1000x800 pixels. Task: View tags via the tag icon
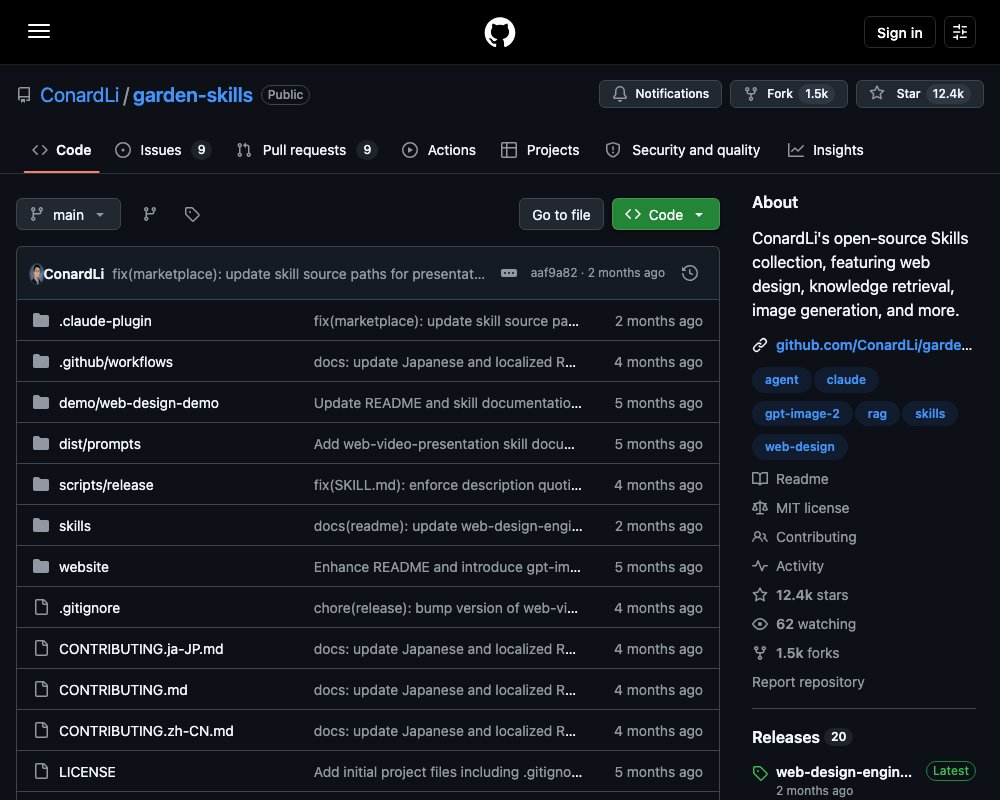[x=192, y=214]
